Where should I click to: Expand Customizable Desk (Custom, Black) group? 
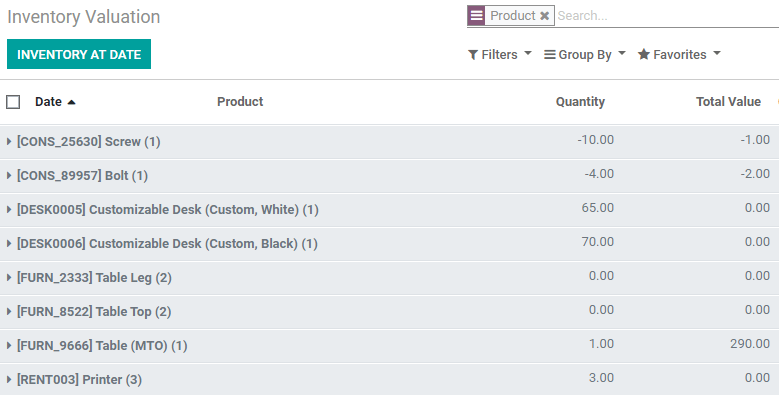pos(390,243)
